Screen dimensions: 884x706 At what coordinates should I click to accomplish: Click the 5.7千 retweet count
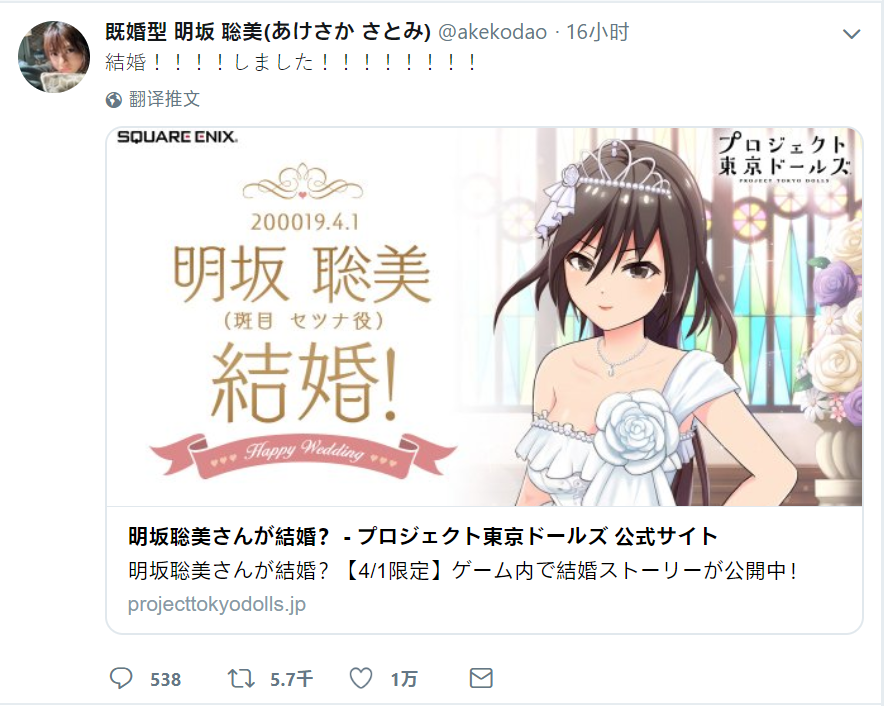(x=291, y=679)
